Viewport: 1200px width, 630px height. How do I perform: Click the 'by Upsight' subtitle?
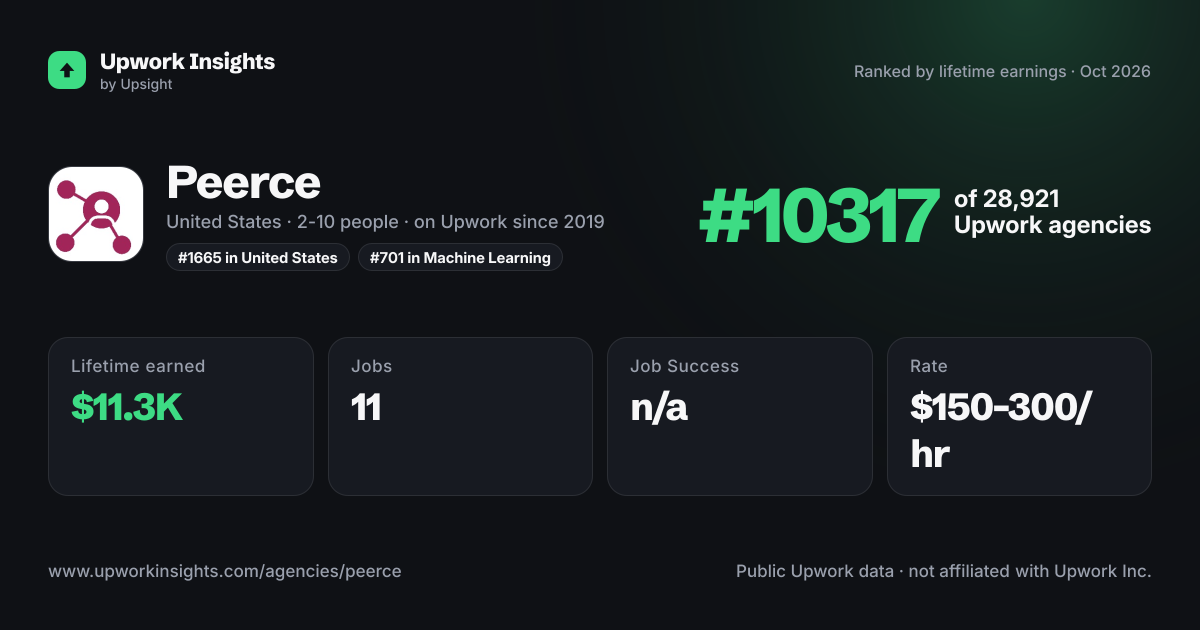(136, 85)
